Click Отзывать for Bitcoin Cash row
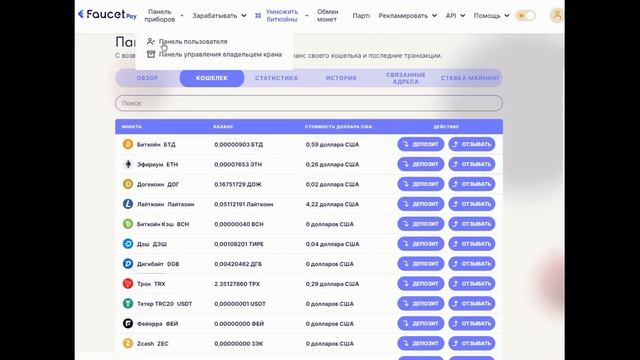Screen dimensions: 640x360 pos(472,224)
